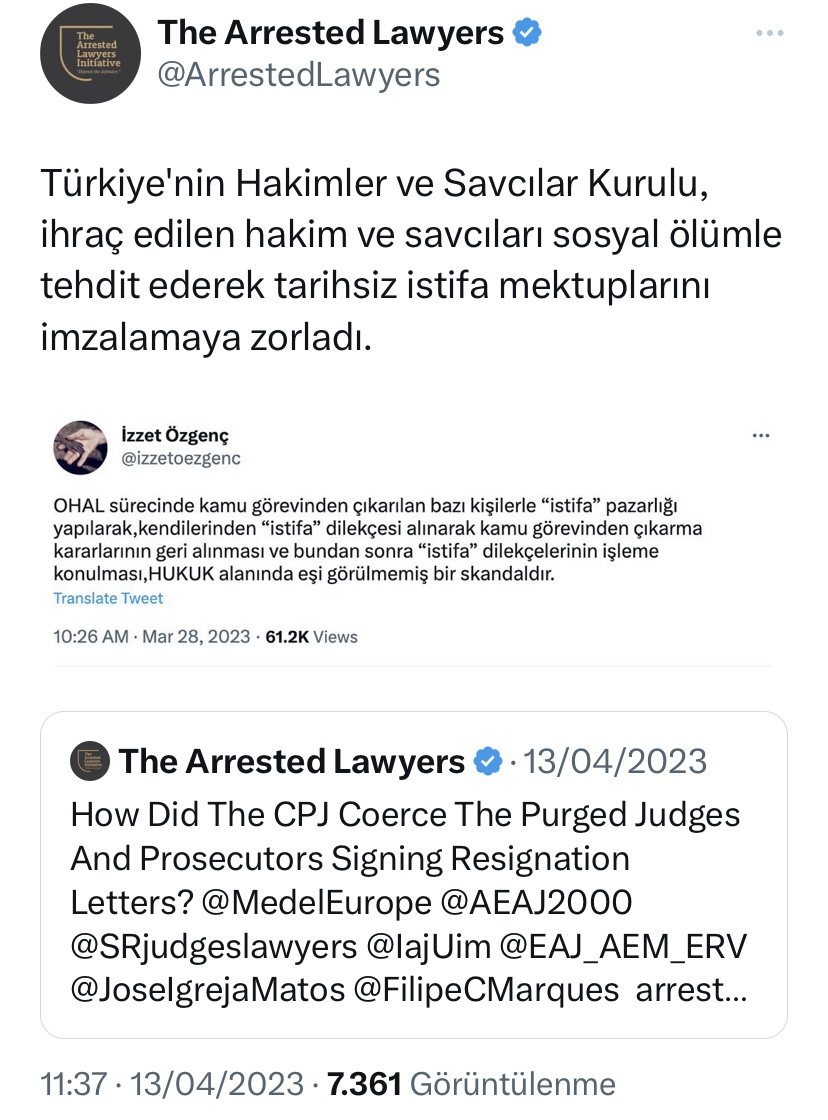Screen dimensions: 828x1120
Task: Open the @izzetoezgenc handle
Action: [181, 459]
